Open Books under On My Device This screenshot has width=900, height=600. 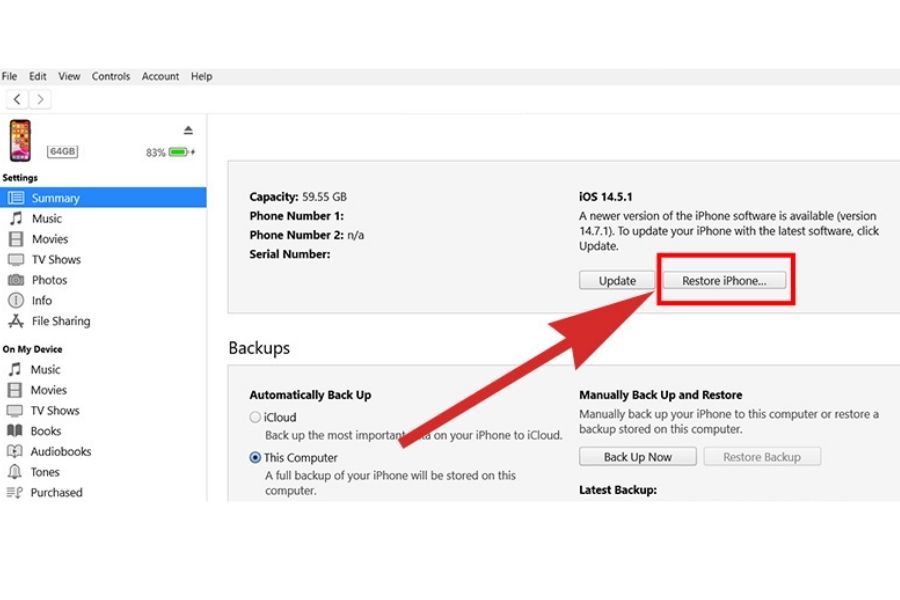46,431
